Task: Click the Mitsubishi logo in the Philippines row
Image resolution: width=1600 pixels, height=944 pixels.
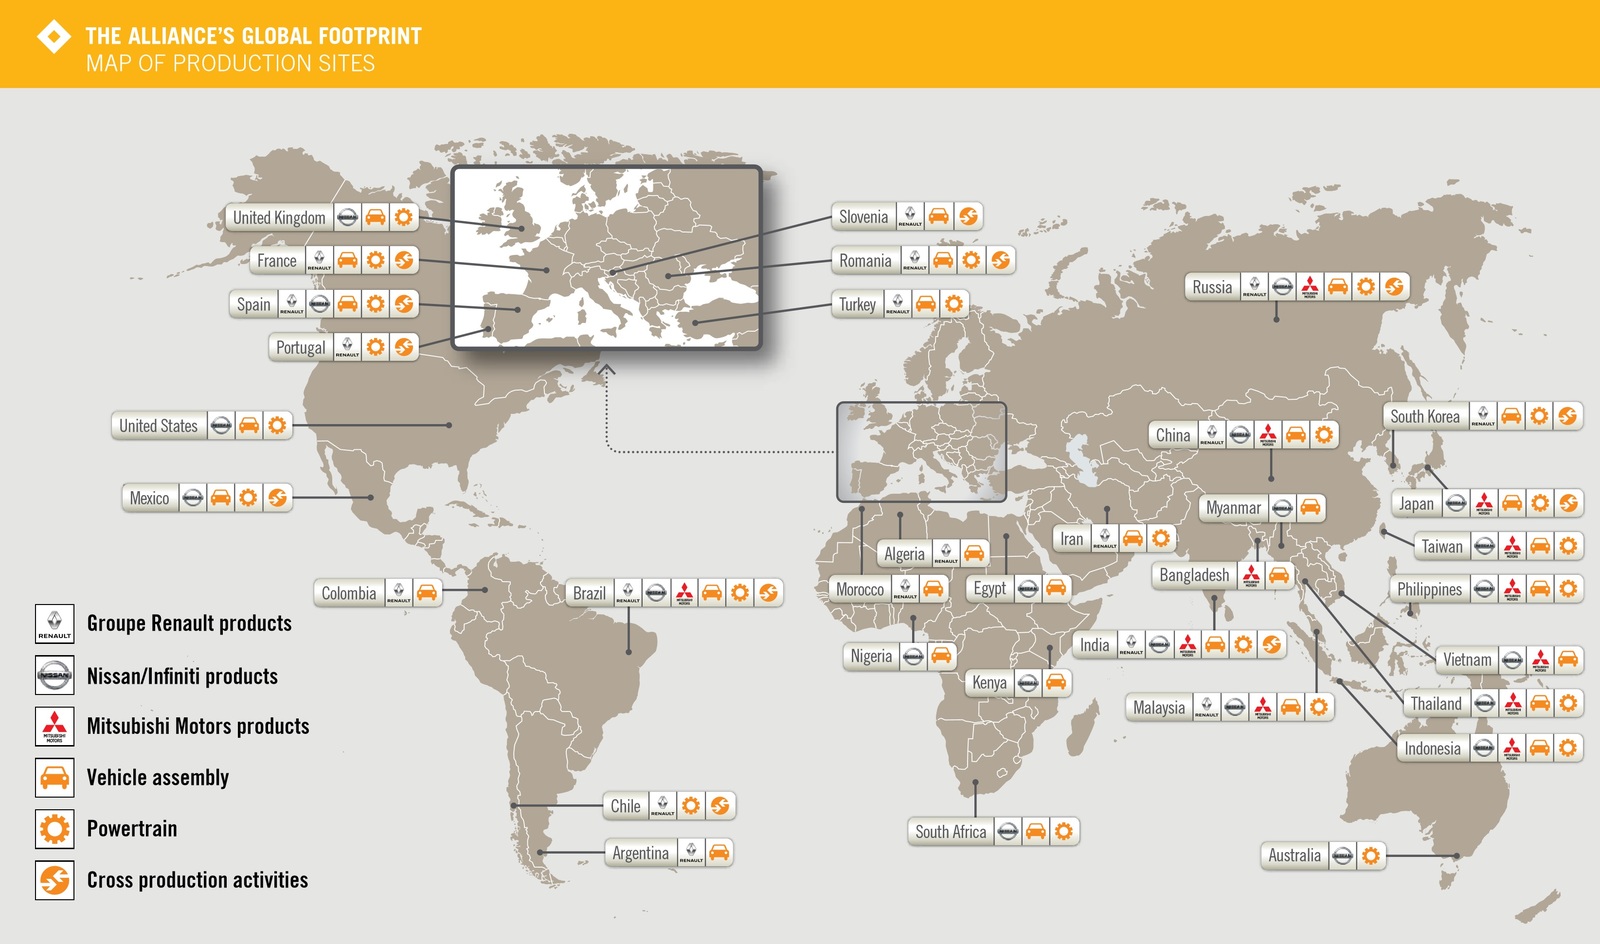Action: click(x=1512, y=589)
